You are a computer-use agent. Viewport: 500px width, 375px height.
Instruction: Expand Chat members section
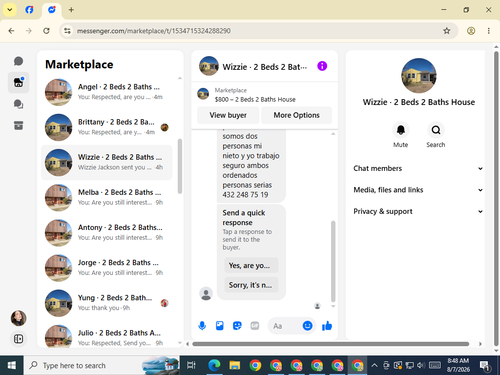click(x=418, y=168)
